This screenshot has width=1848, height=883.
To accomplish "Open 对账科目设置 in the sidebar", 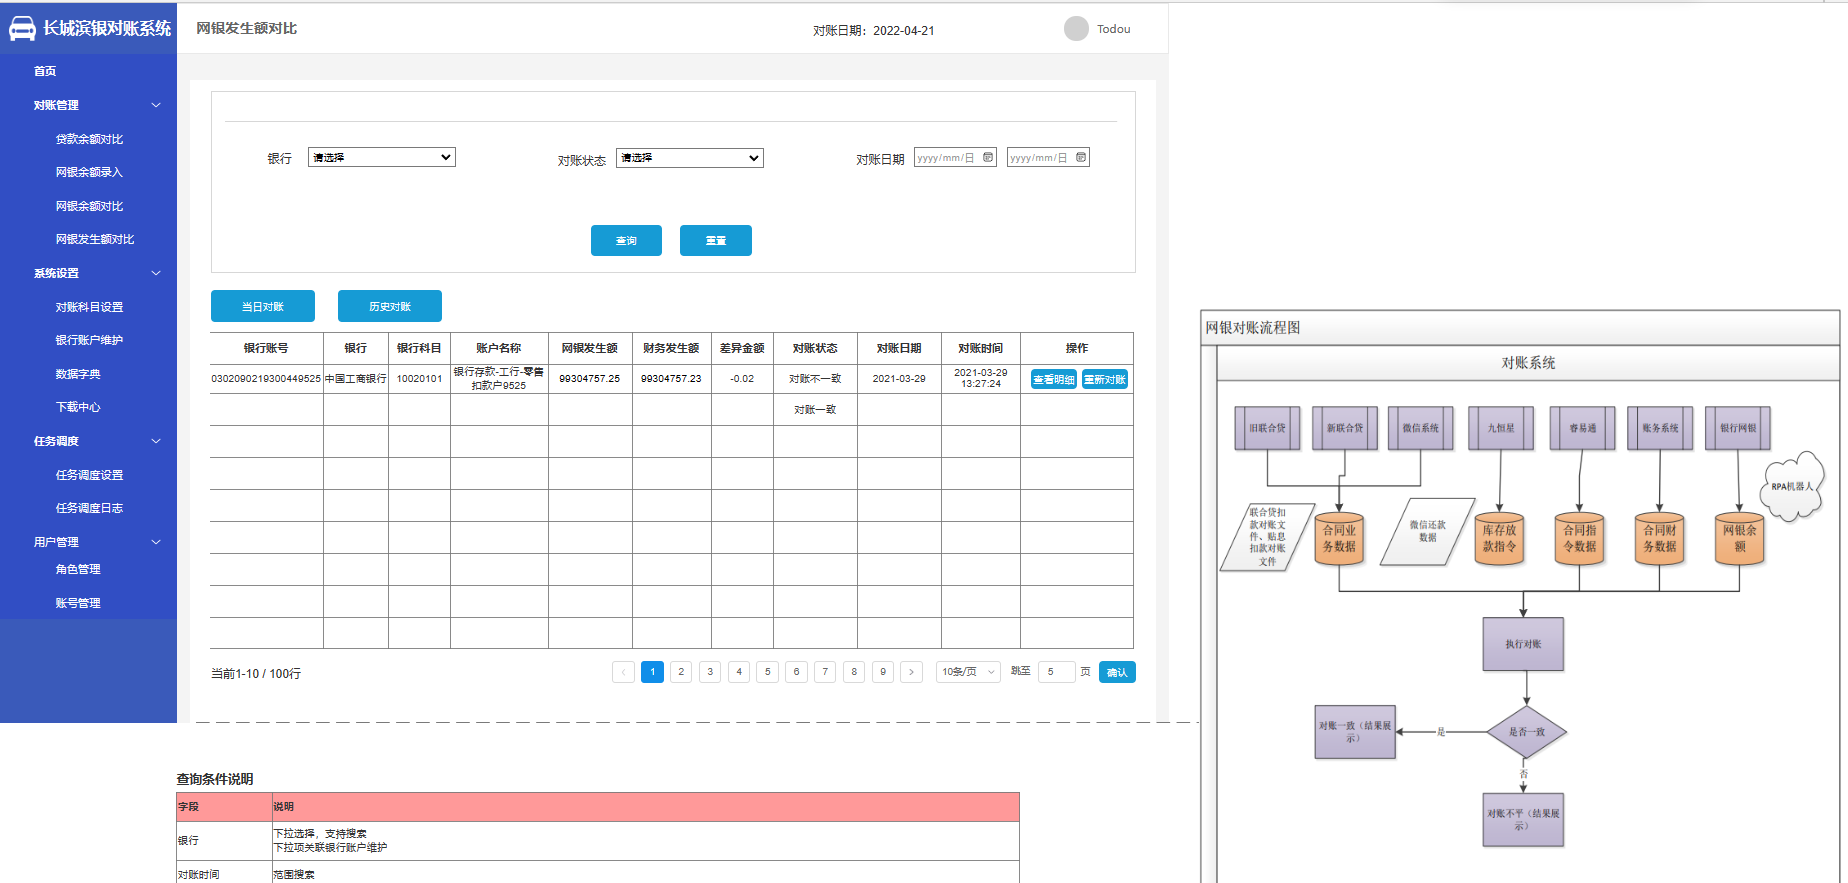I will pos(89,307).
